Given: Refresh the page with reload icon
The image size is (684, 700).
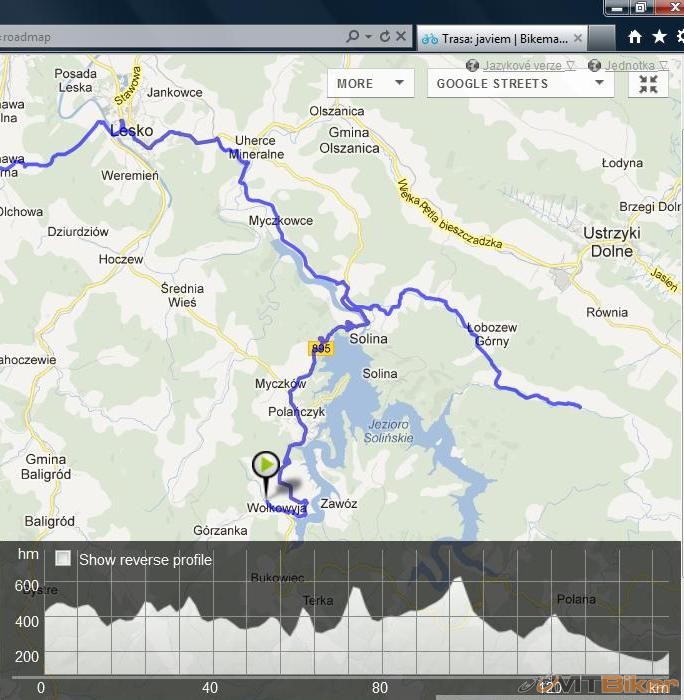Looking at the screenshot, I should click(x=384, y=37).
